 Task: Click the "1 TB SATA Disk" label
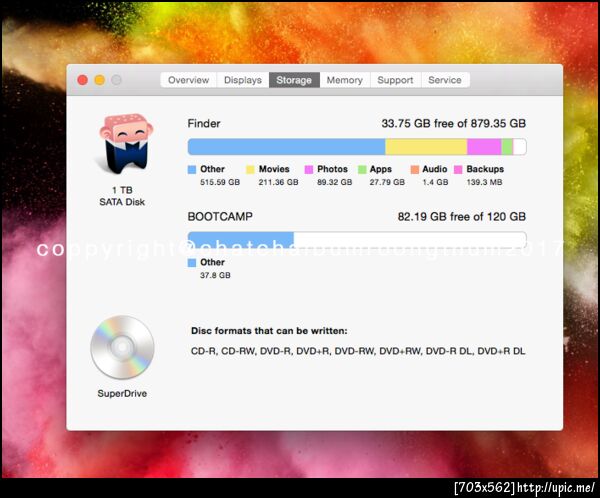(122, 196)
